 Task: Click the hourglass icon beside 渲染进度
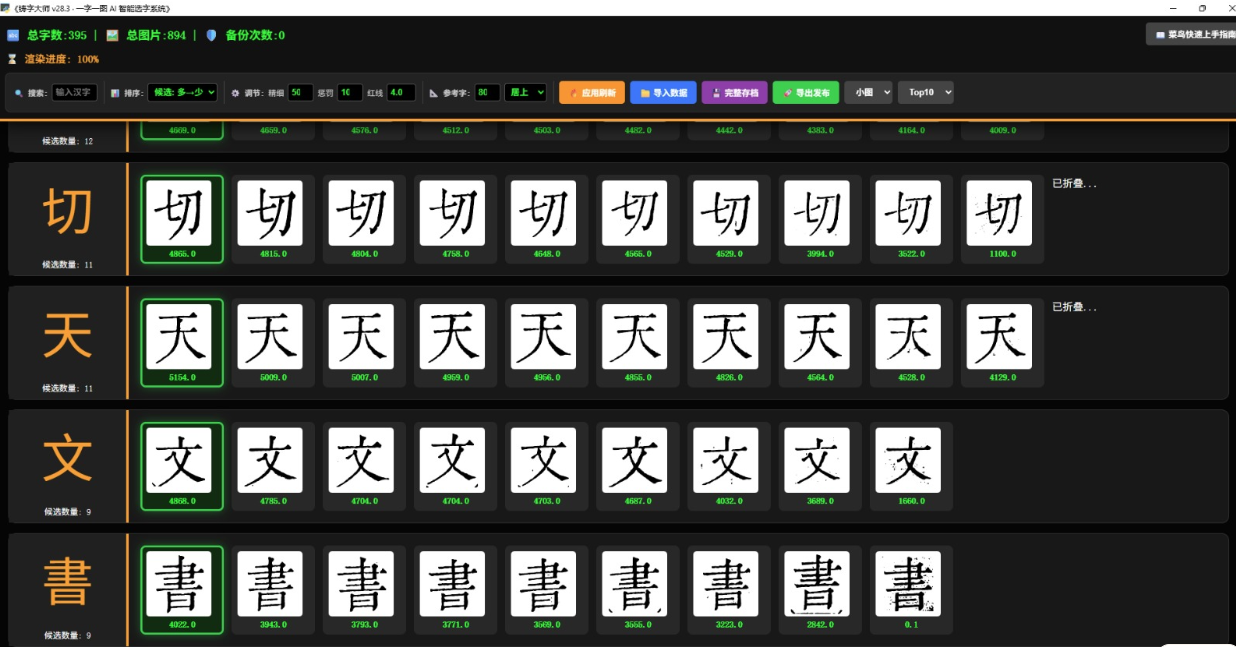[13, 59]
